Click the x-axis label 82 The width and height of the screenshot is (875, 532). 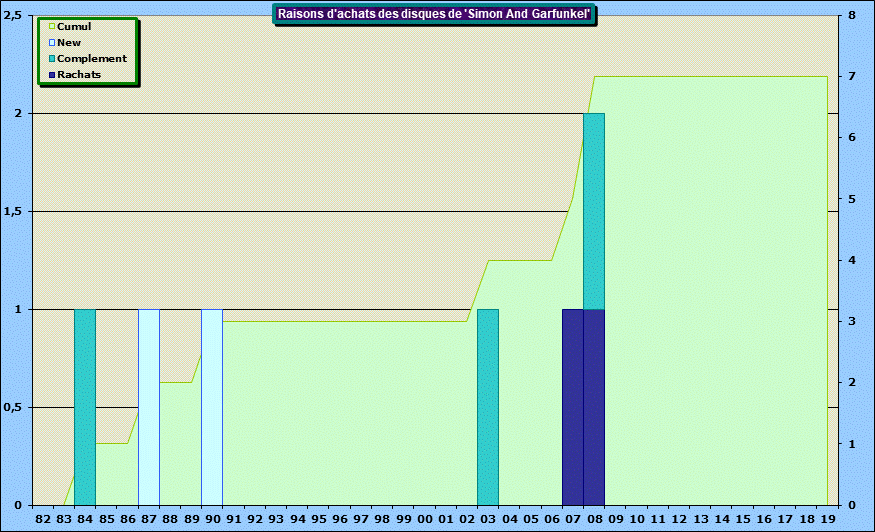[x=42, y=520]
